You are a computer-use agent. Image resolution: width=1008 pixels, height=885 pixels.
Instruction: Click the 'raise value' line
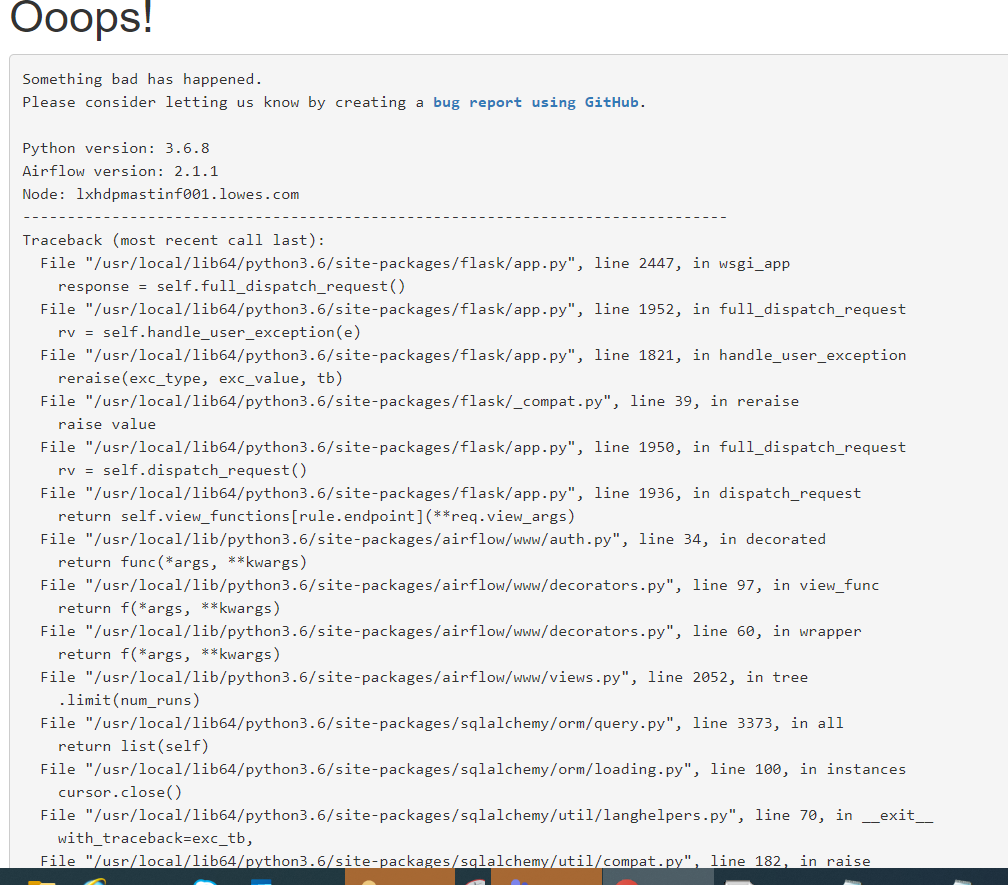107,424
